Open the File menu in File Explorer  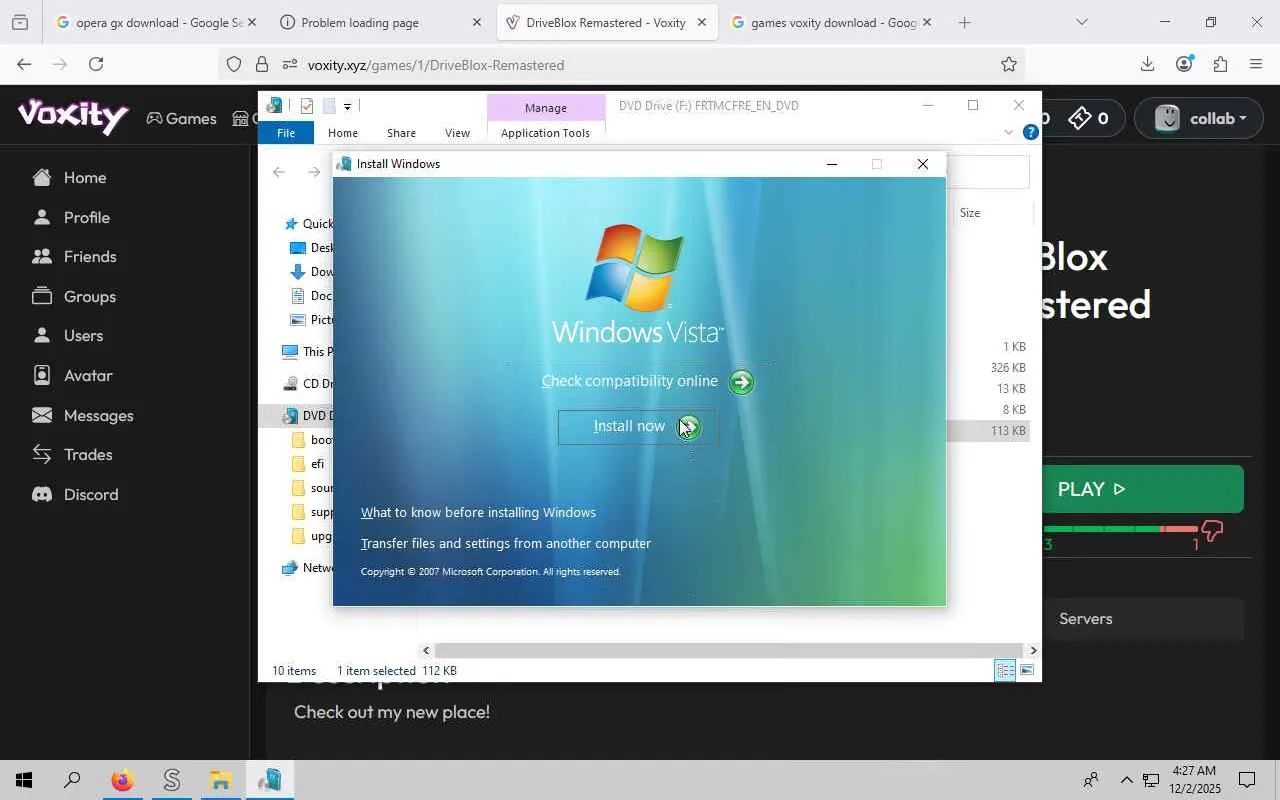(x=286, y=133)
